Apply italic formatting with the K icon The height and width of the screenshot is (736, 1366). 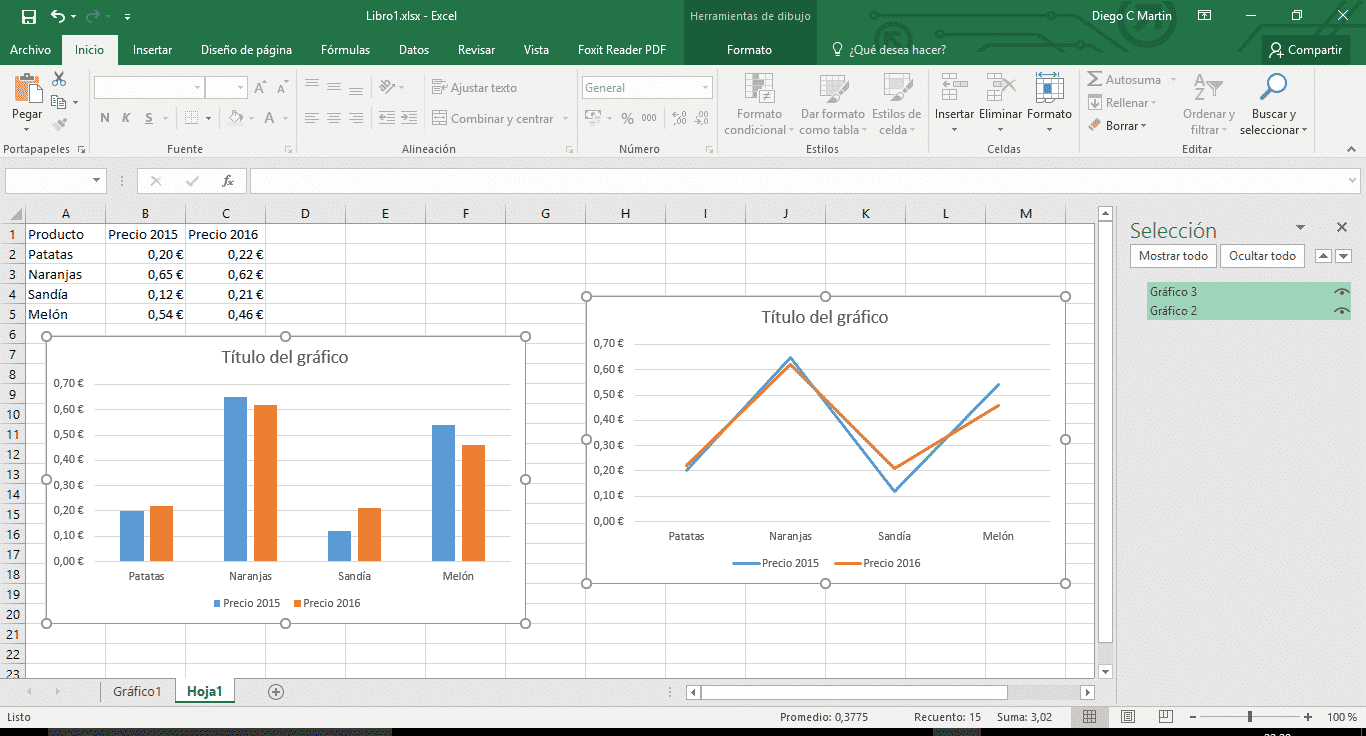pyautogui.click(x=124, y=118)
